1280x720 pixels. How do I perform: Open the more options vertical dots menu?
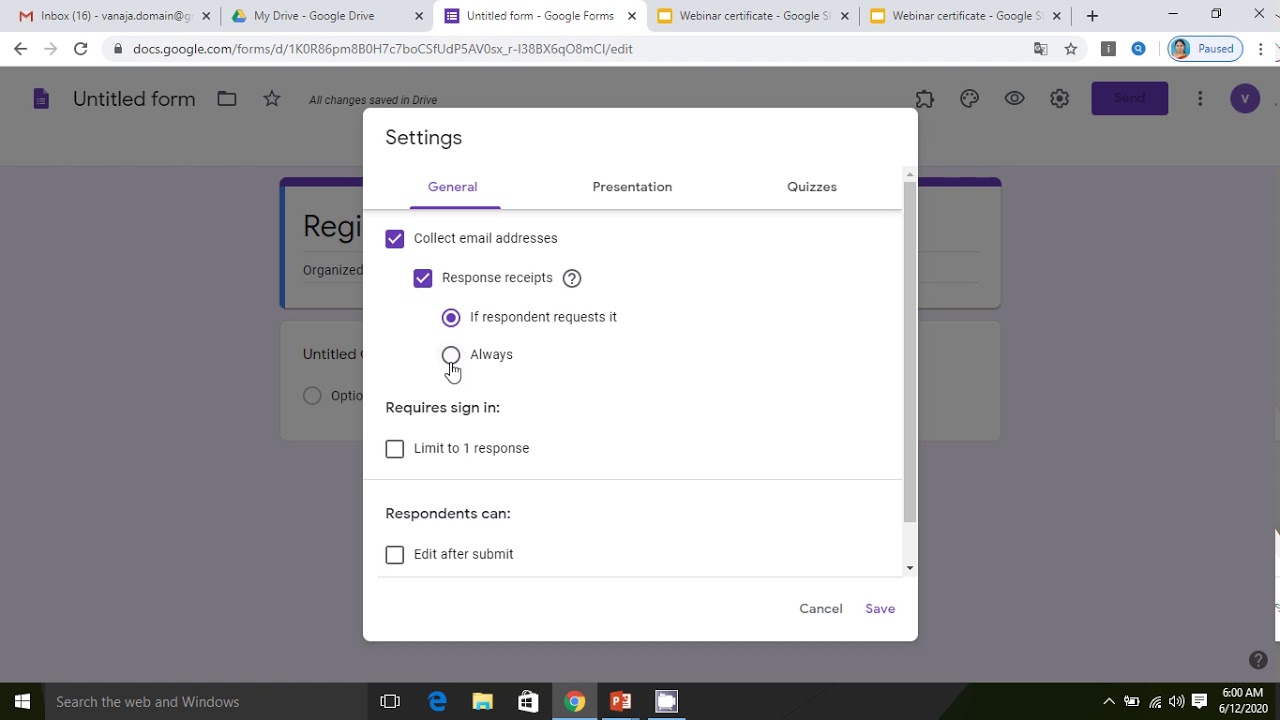1200,98
